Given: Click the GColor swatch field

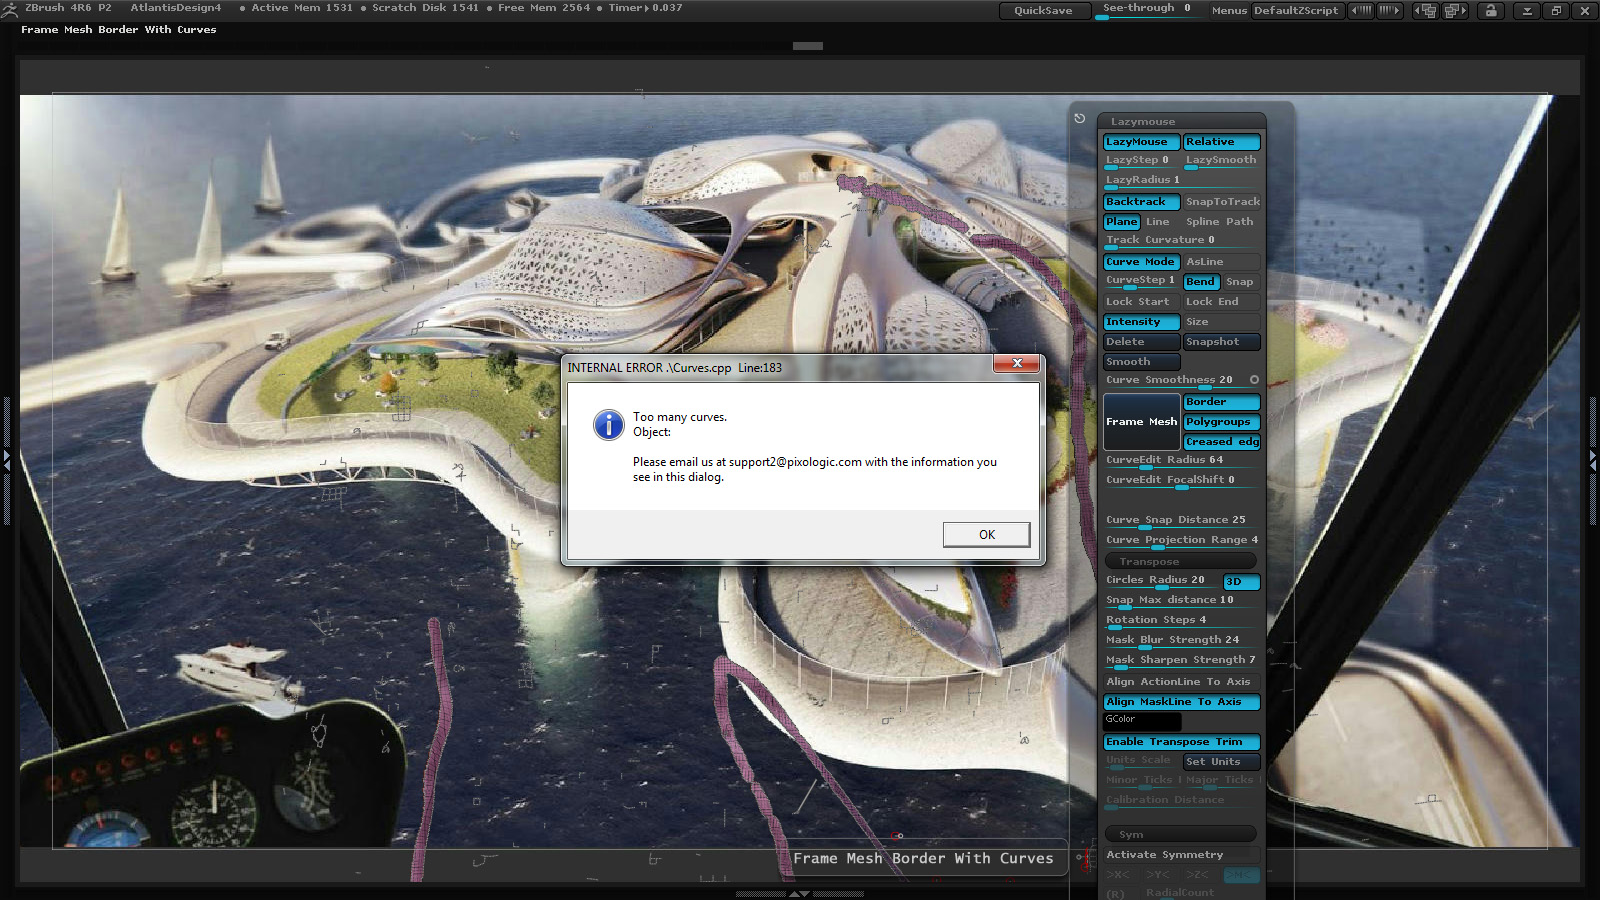Looking at the screenshot, I should 1142,720.
